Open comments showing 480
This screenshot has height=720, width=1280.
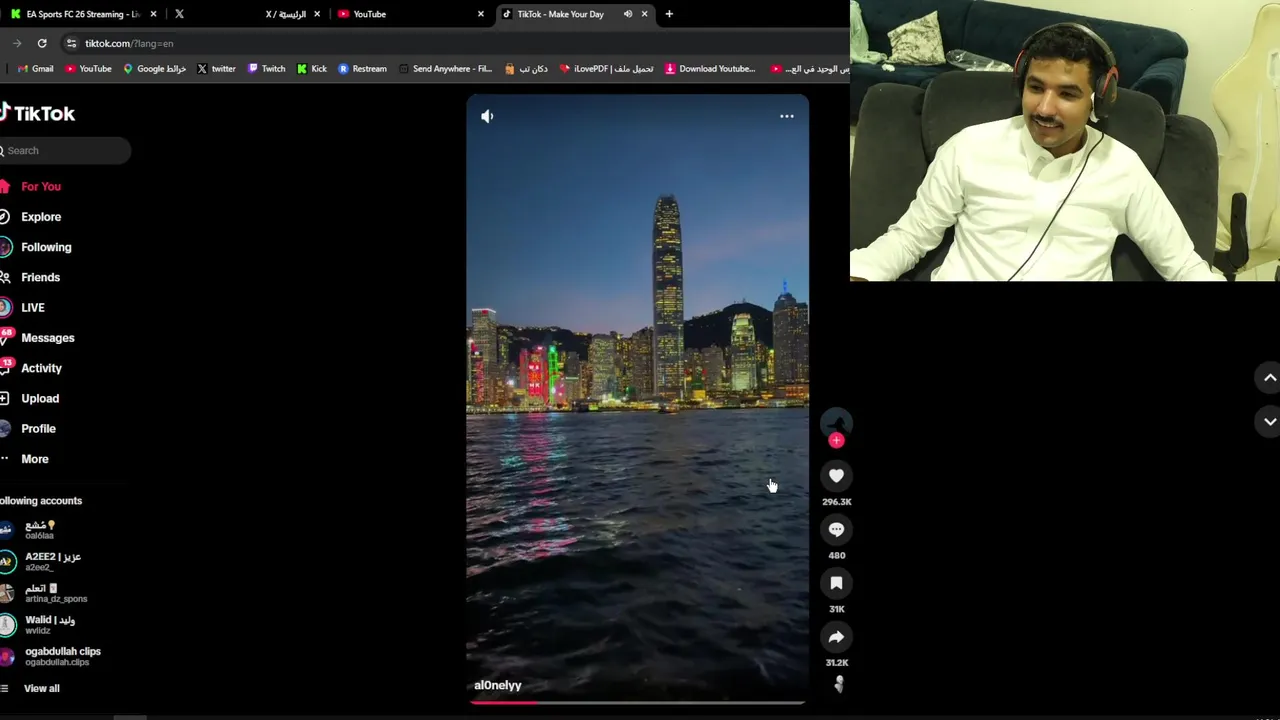pos(836,530)
